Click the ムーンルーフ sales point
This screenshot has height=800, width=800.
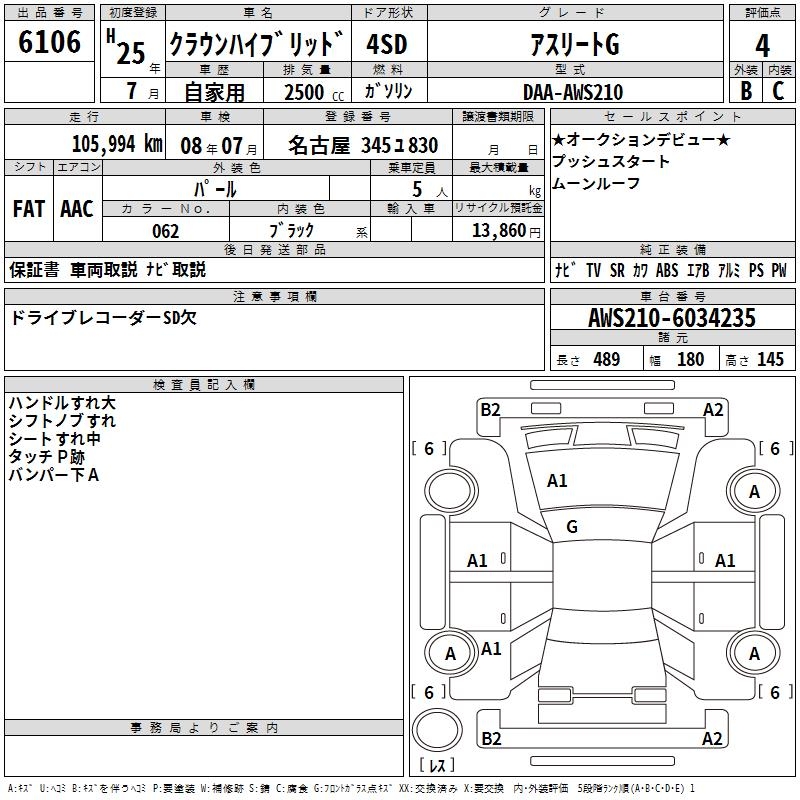596,183
